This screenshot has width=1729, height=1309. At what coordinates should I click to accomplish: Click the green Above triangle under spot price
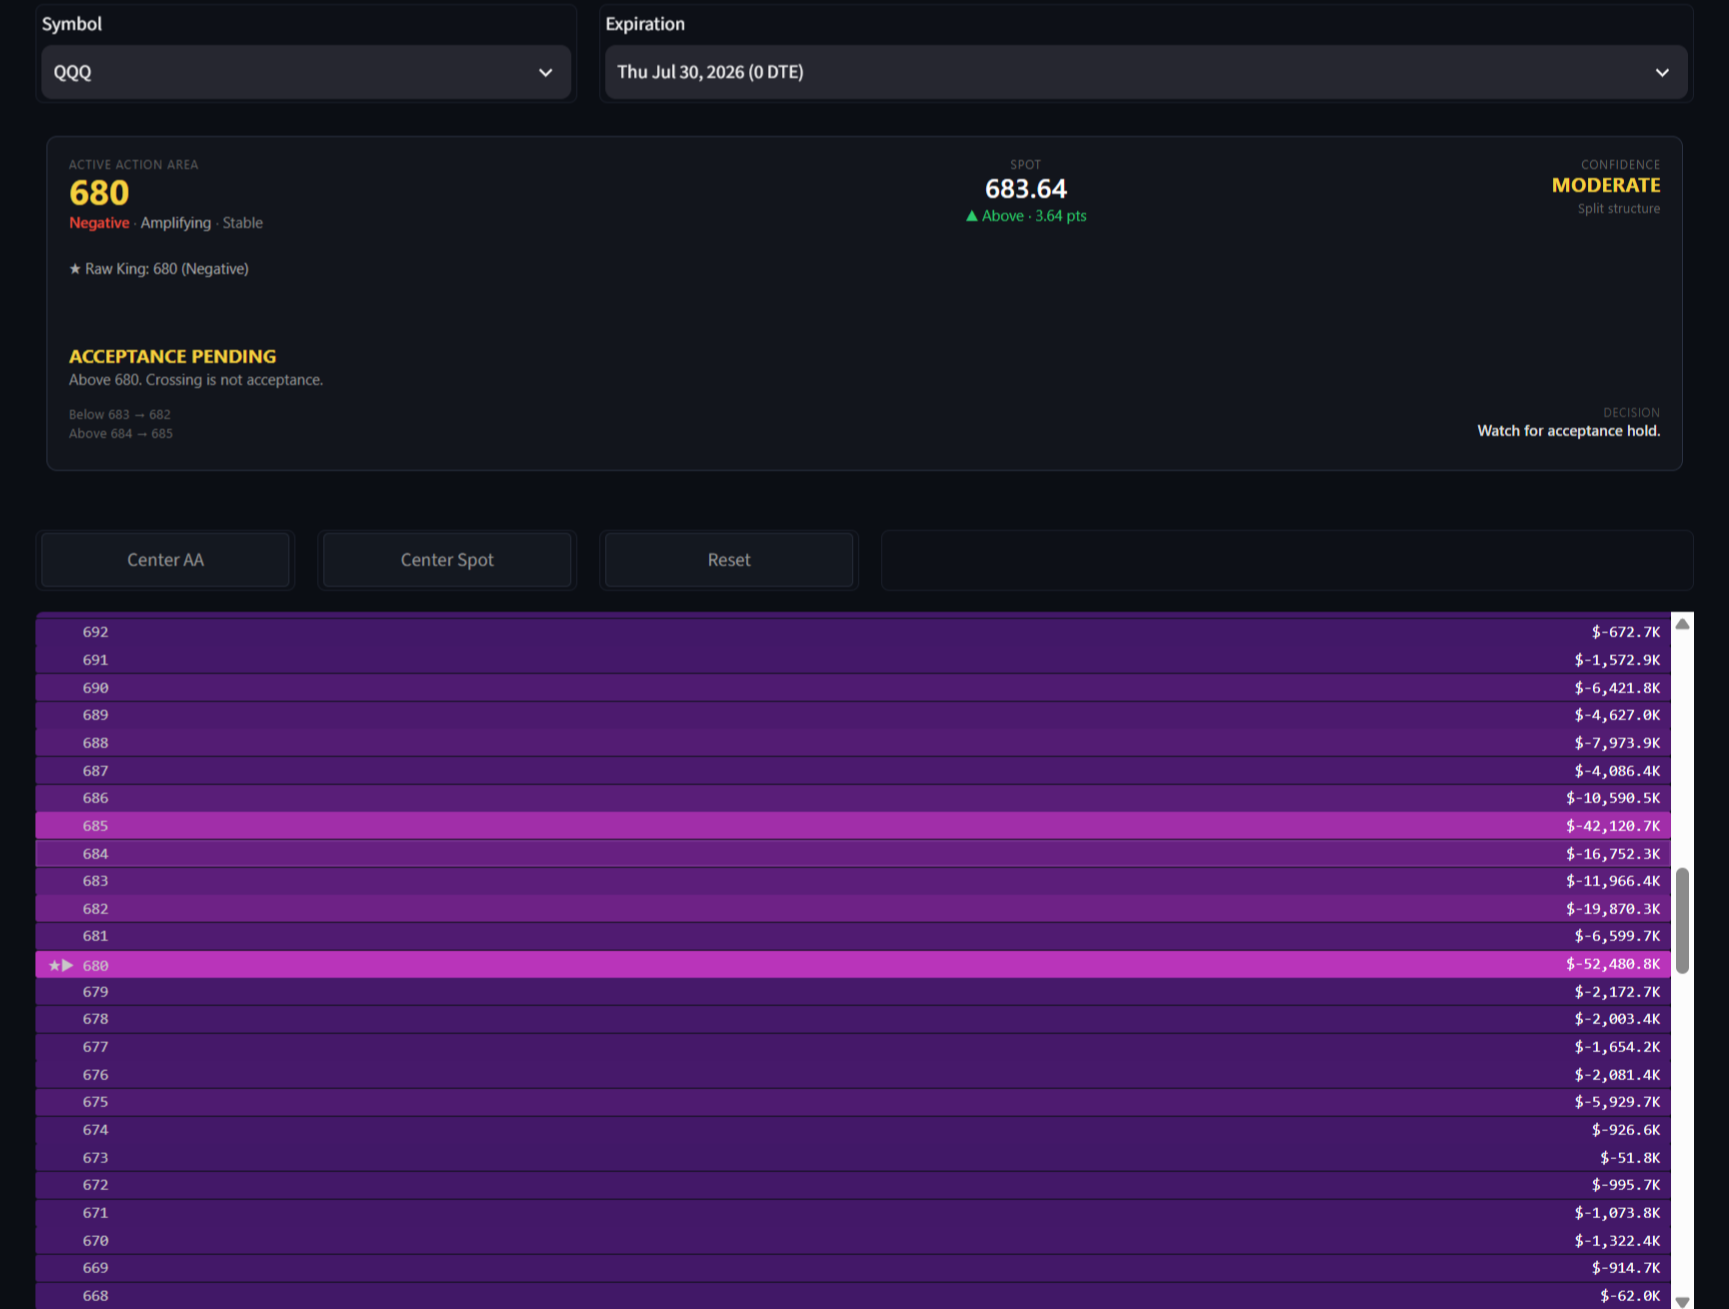[x=971, y=216]
